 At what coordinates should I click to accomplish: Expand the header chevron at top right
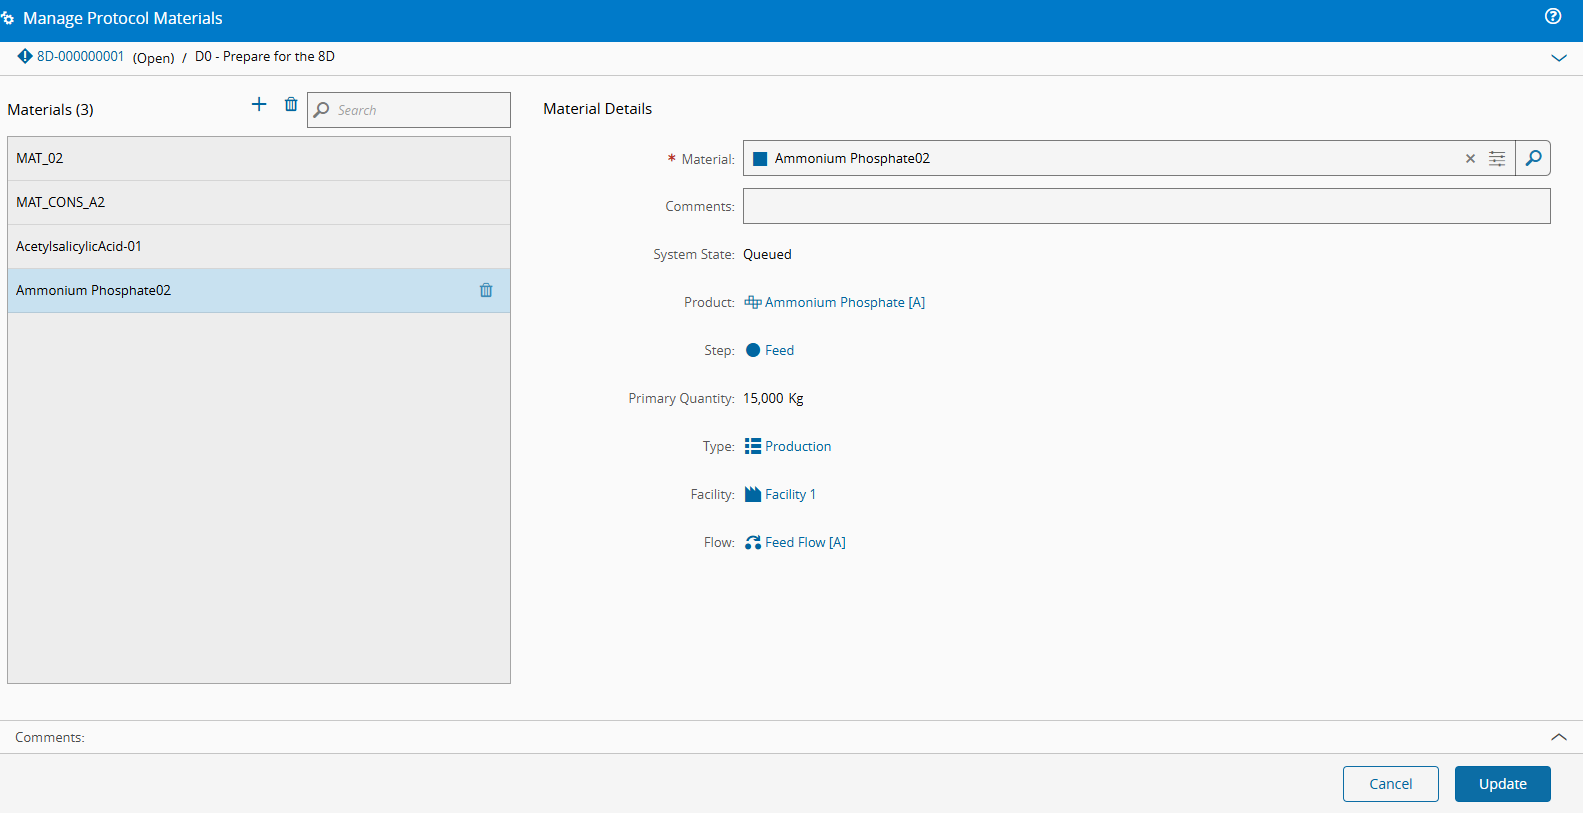(x=1558, y=58)
